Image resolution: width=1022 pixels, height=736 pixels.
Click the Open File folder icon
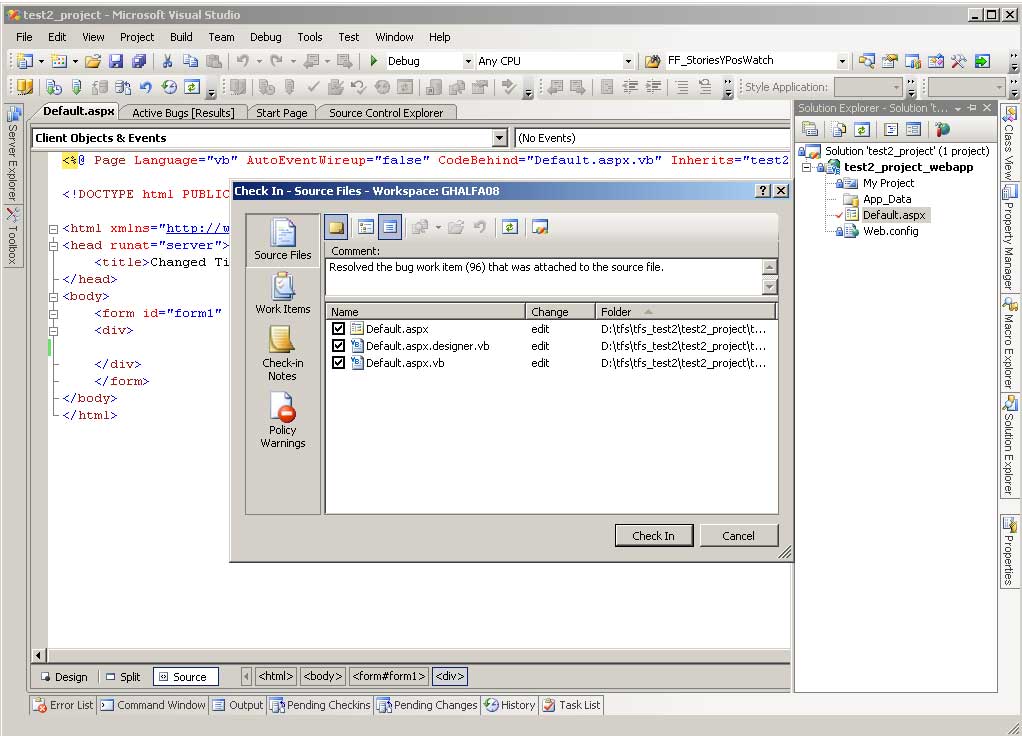pyautogui.click(x=93, y=61)
